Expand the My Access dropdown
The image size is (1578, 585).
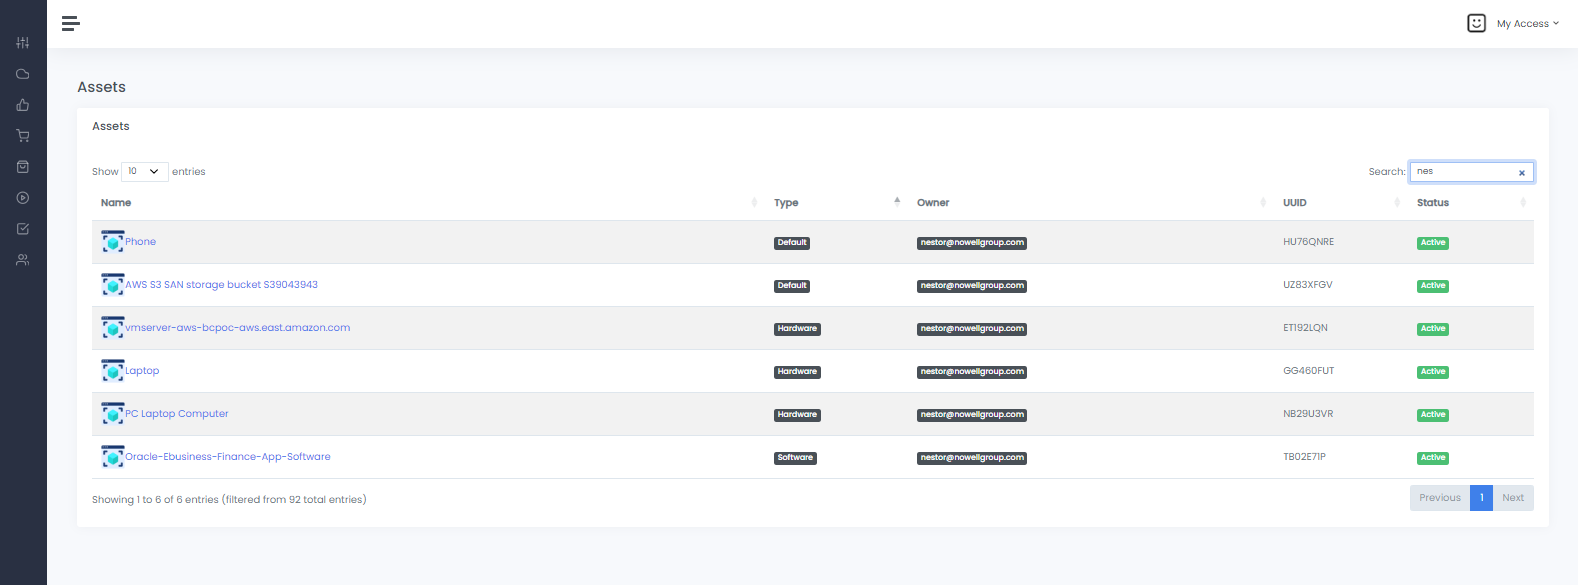[1527, 23]
